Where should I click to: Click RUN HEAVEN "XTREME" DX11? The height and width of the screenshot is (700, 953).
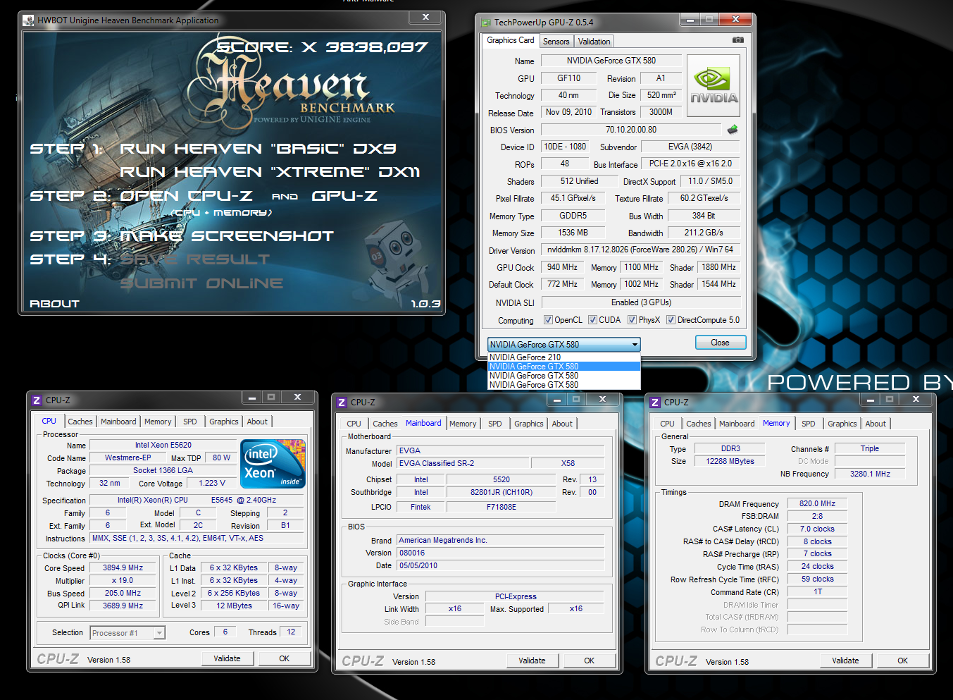270,172
